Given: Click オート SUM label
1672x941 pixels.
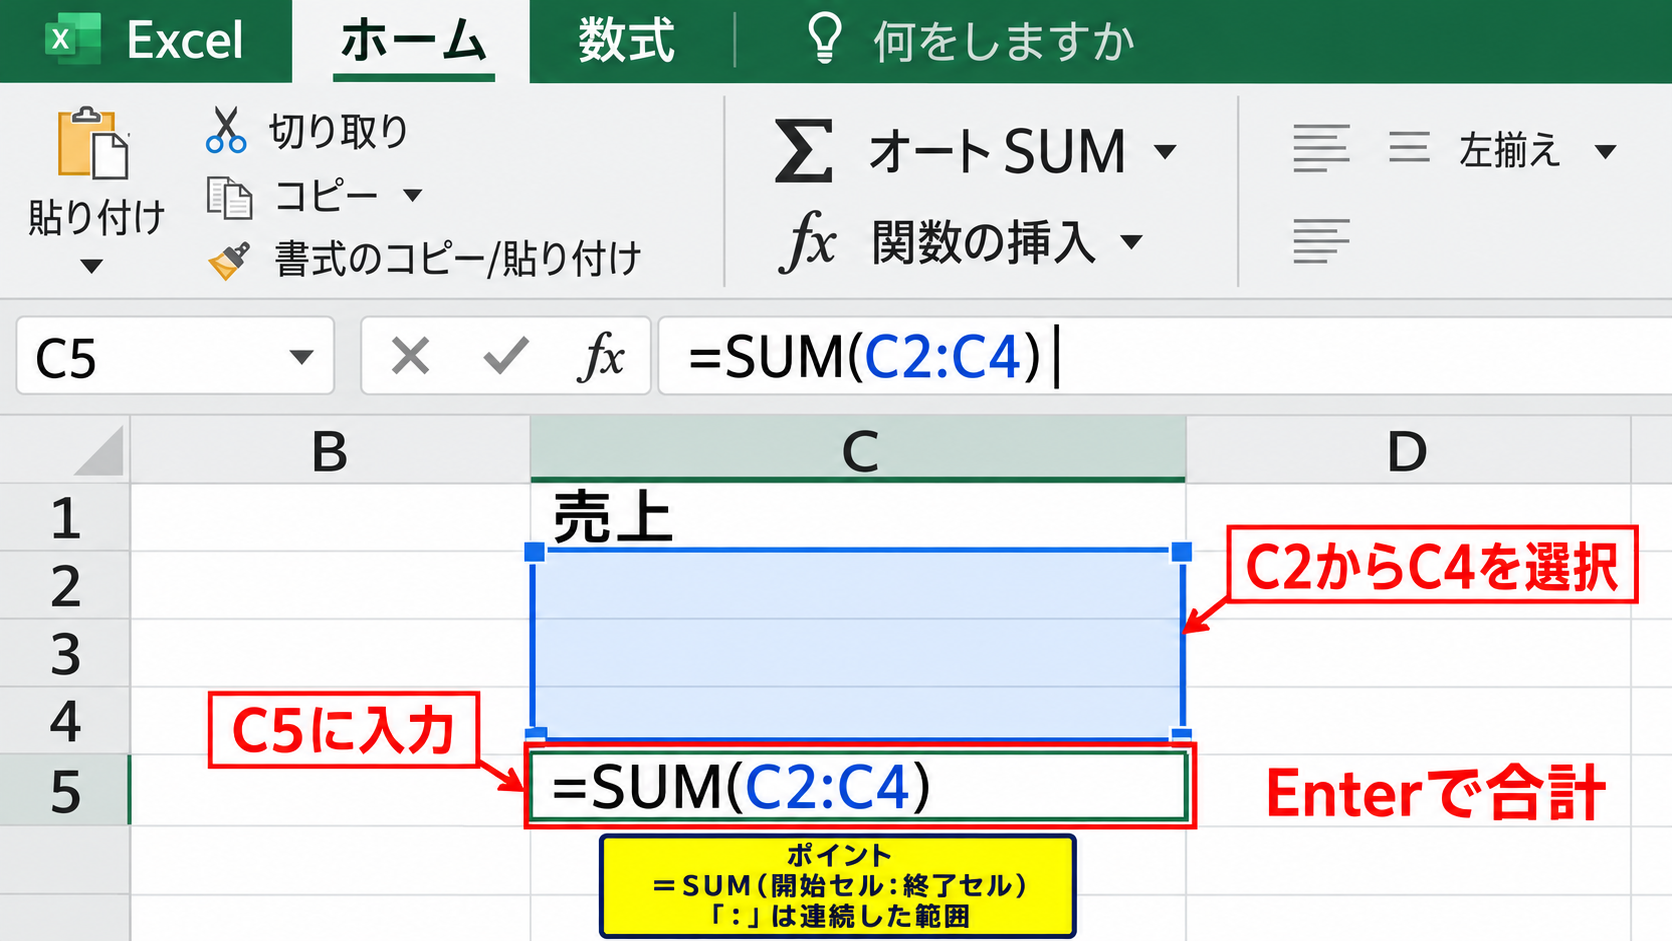Looking at the screenshot, I should [997, 152].
